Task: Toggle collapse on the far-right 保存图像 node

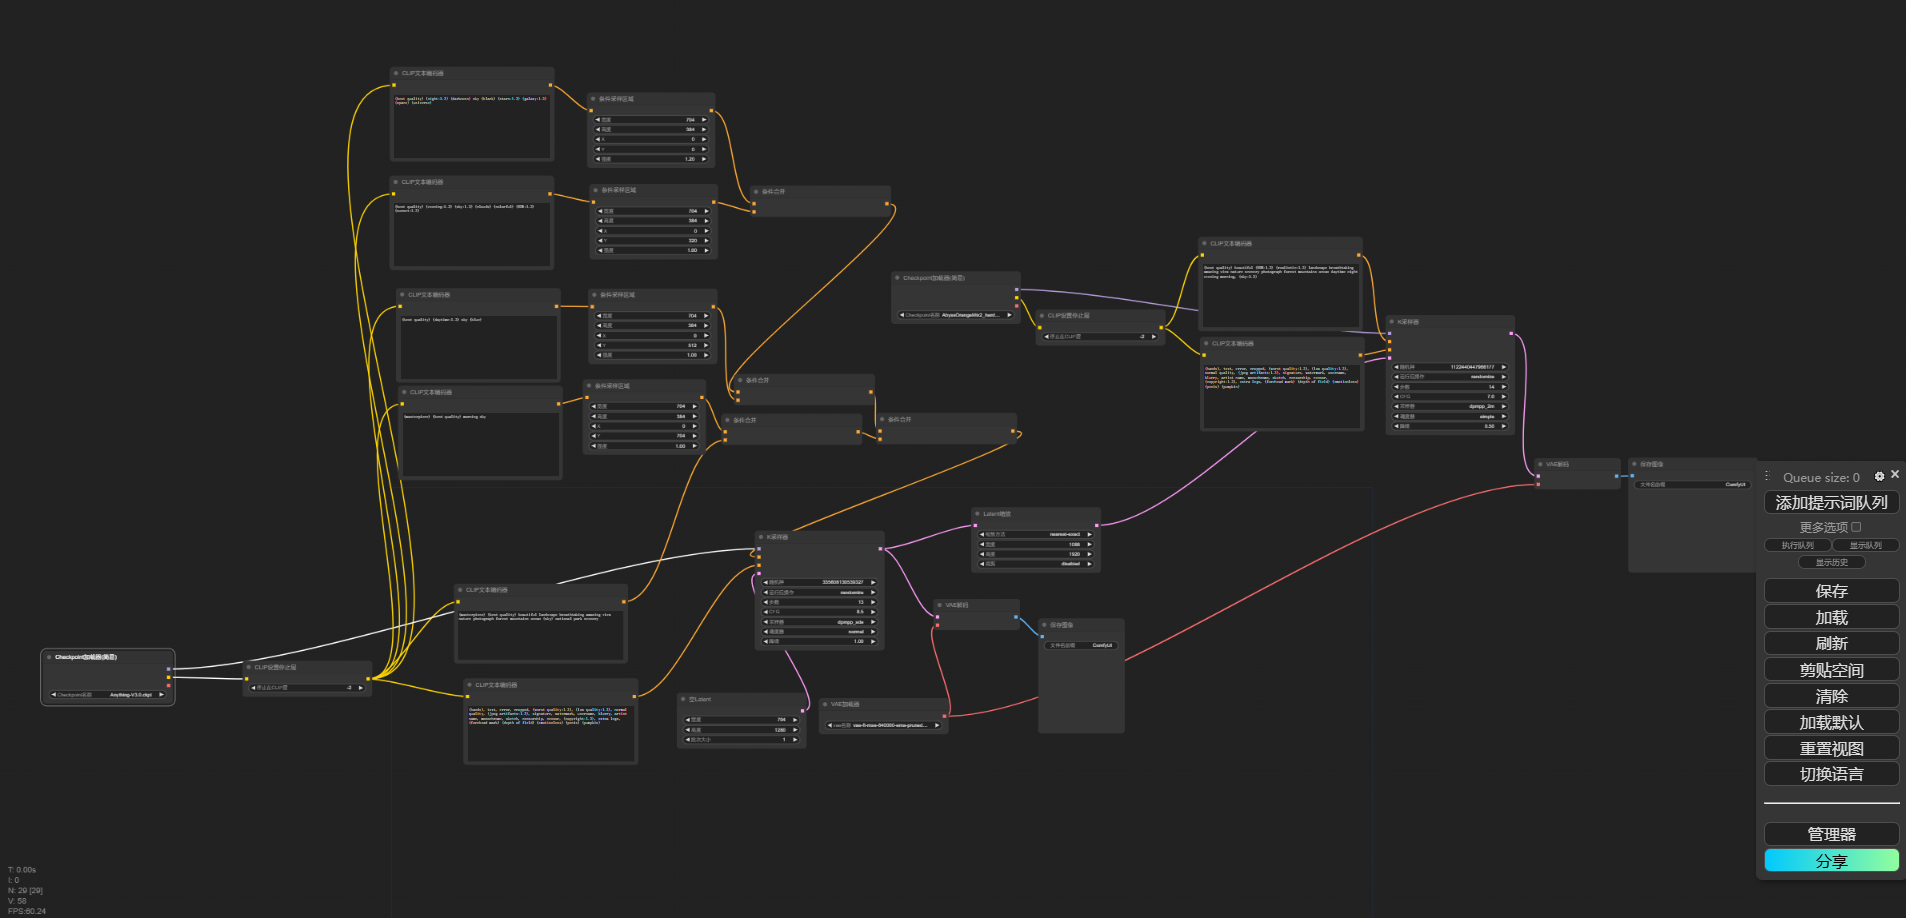Action: (1634, 464)
